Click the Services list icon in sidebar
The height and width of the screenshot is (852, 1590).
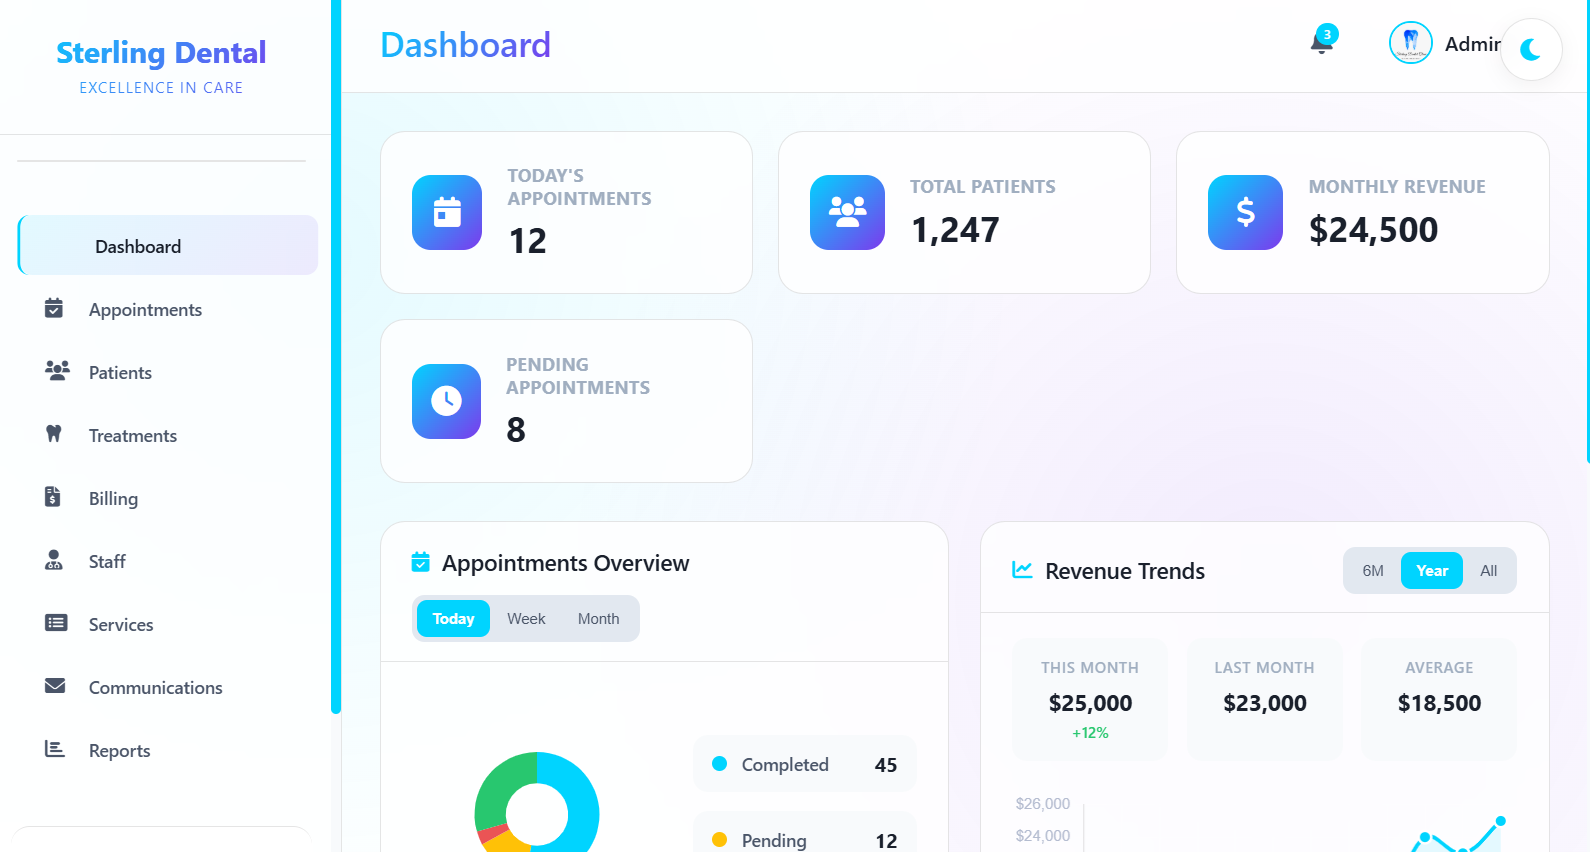tap(56, 623)
